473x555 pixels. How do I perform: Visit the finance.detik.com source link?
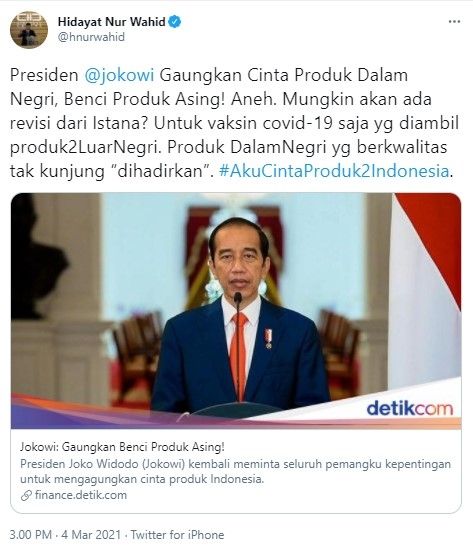coord(81,495)
